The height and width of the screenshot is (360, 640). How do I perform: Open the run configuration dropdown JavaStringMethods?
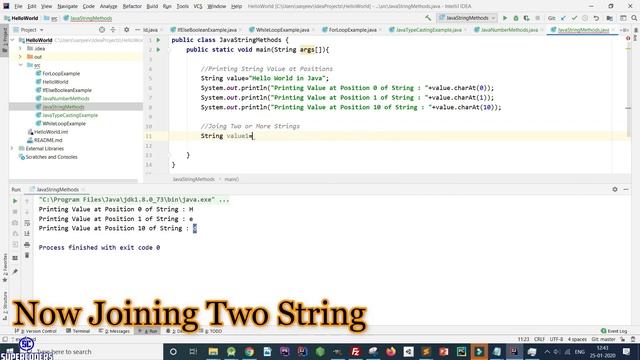[x=467, y=18]
